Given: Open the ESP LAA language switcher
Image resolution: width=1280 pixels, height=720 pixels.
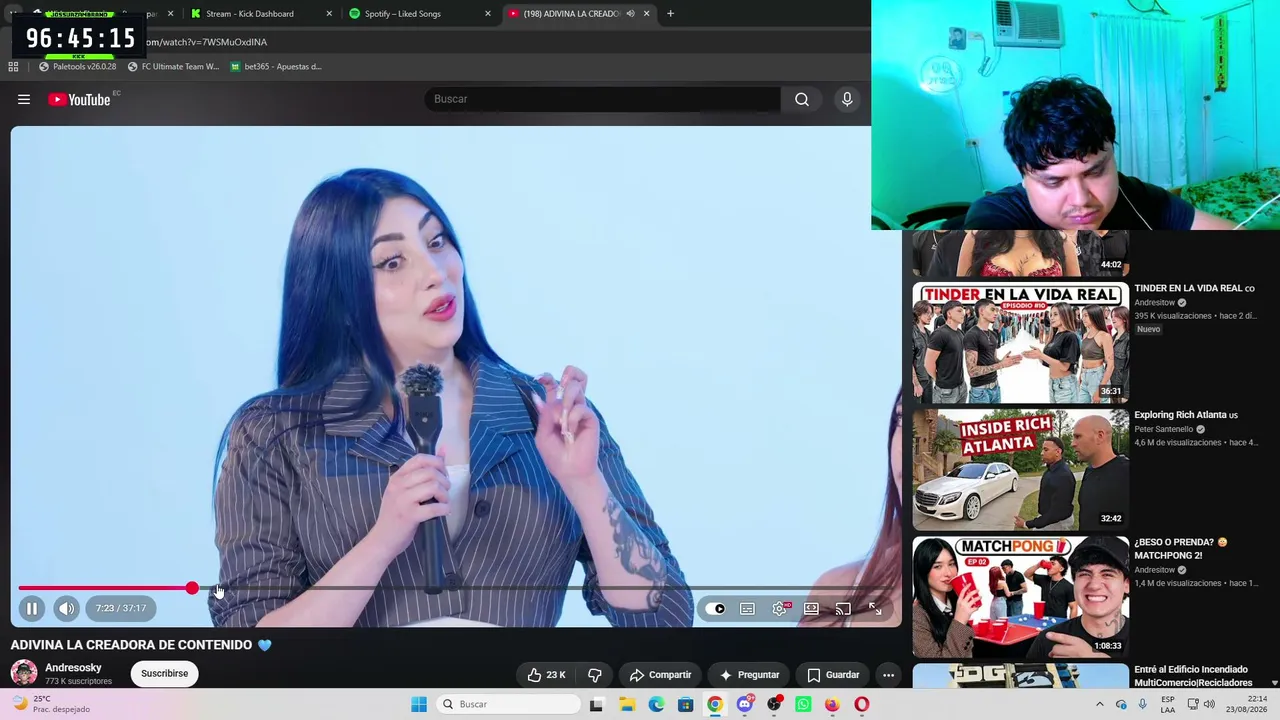Looking at the screenshot, I should pyautogui.click(x=1168, y=704).
